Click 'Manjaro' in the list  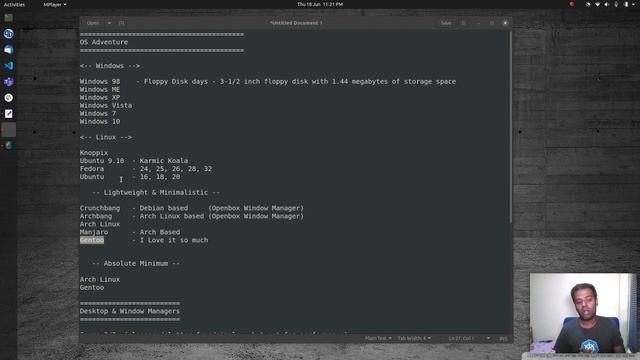94,232
